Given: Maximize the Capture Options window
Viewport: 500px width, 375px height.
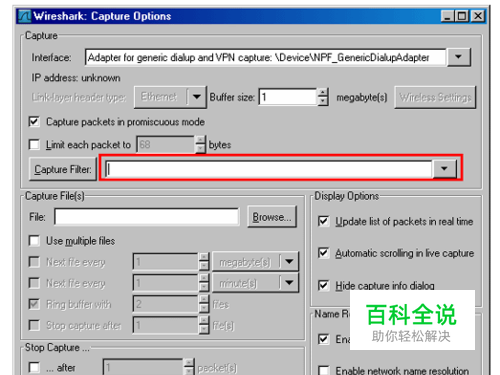Looking at the screenshot, I should pyautogui.click(x=462, y=16).
